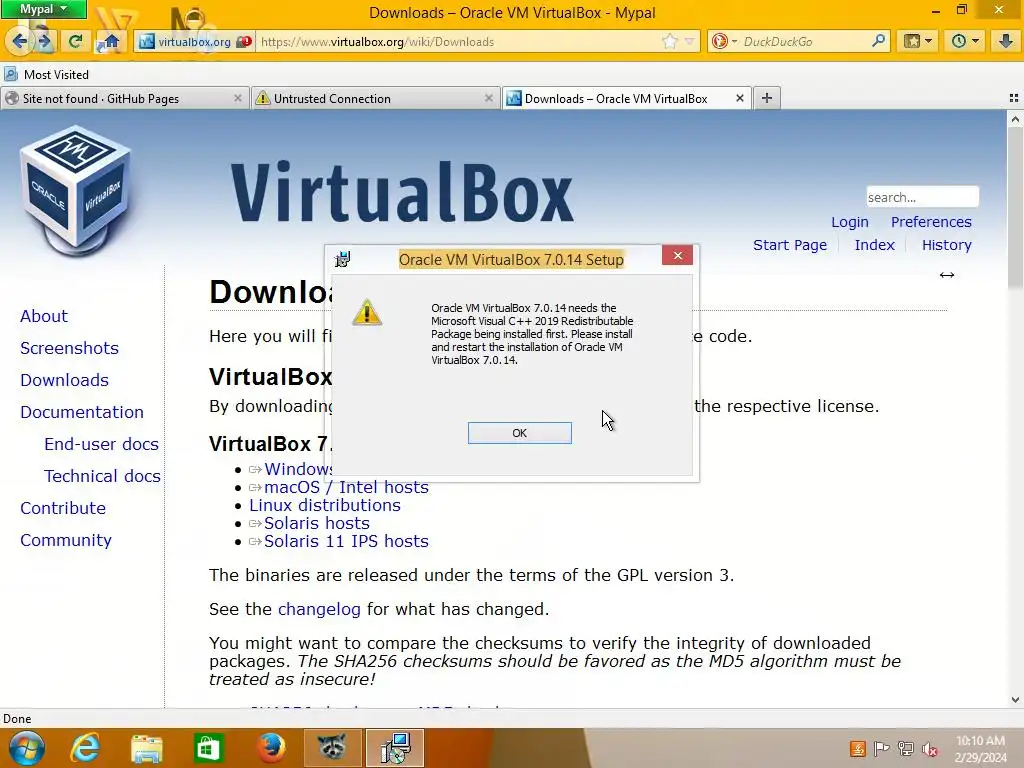1024x768 pixels.
Task: Switch to Site not found GitHub Pages tab
Action: point(124,99)
